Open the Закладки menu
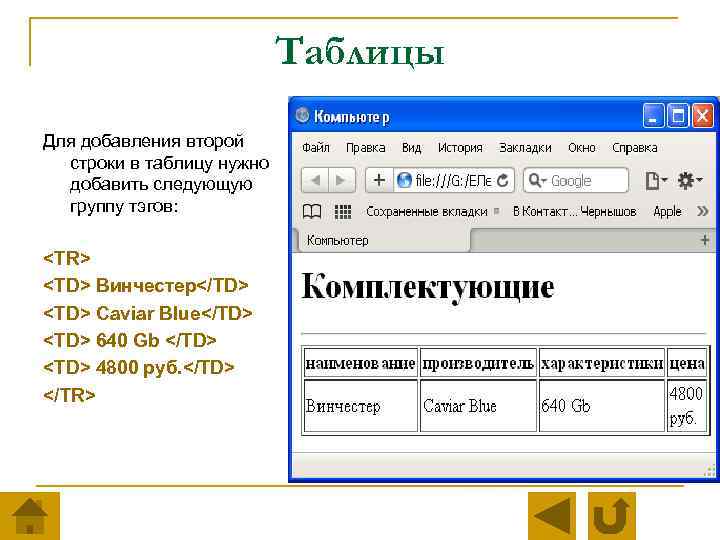Viewport: 720px width, 540px height. click(525, 148)
